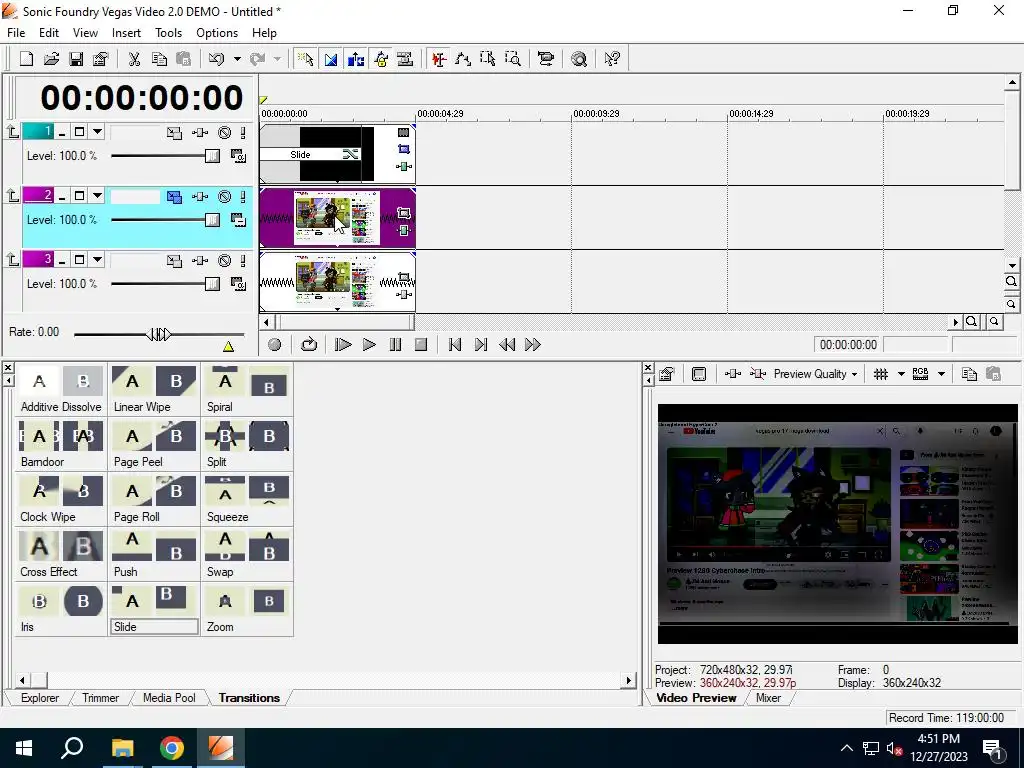Screen dimensions: 1024x768
Task: Toggle Loop Playback
Action: [309, 345]
